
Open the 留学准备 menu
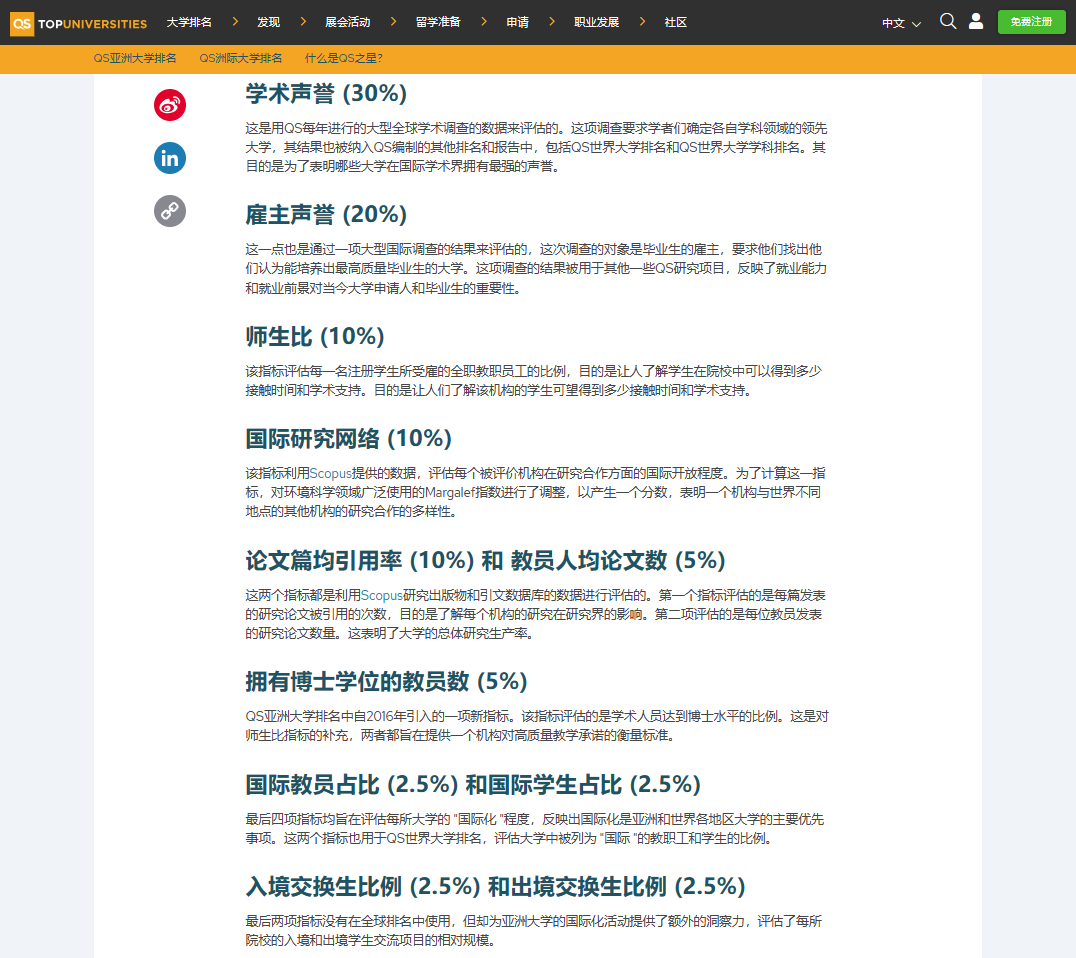pos(438,23)
